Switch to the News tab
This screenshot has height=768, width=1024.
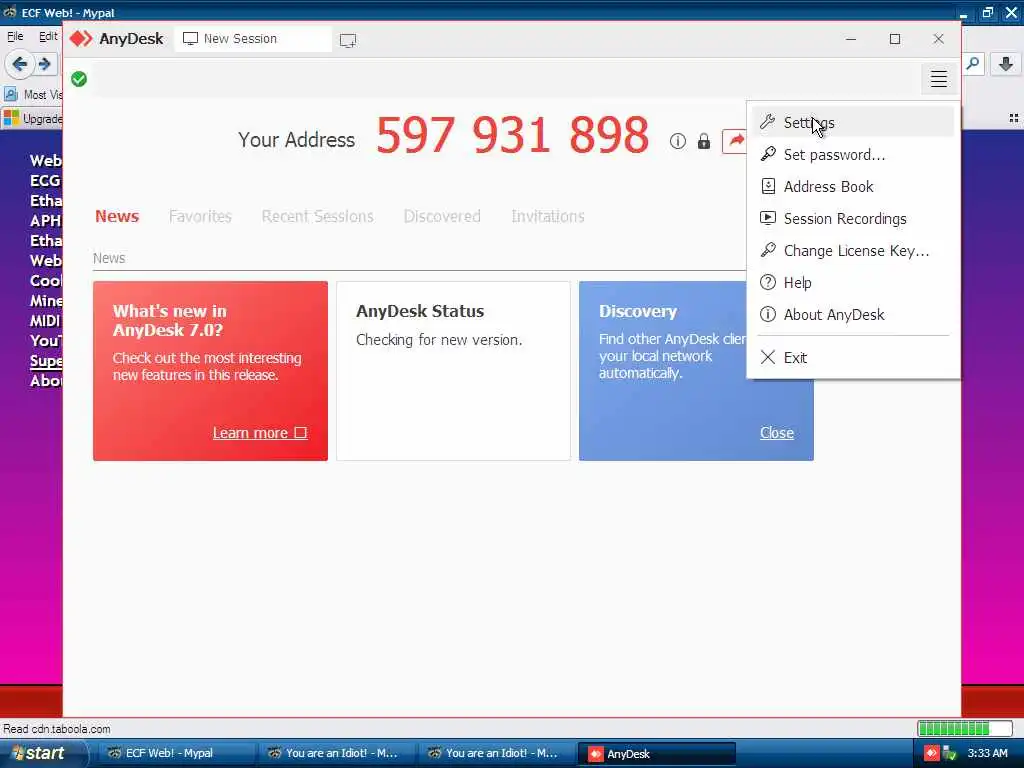point(117,216)
